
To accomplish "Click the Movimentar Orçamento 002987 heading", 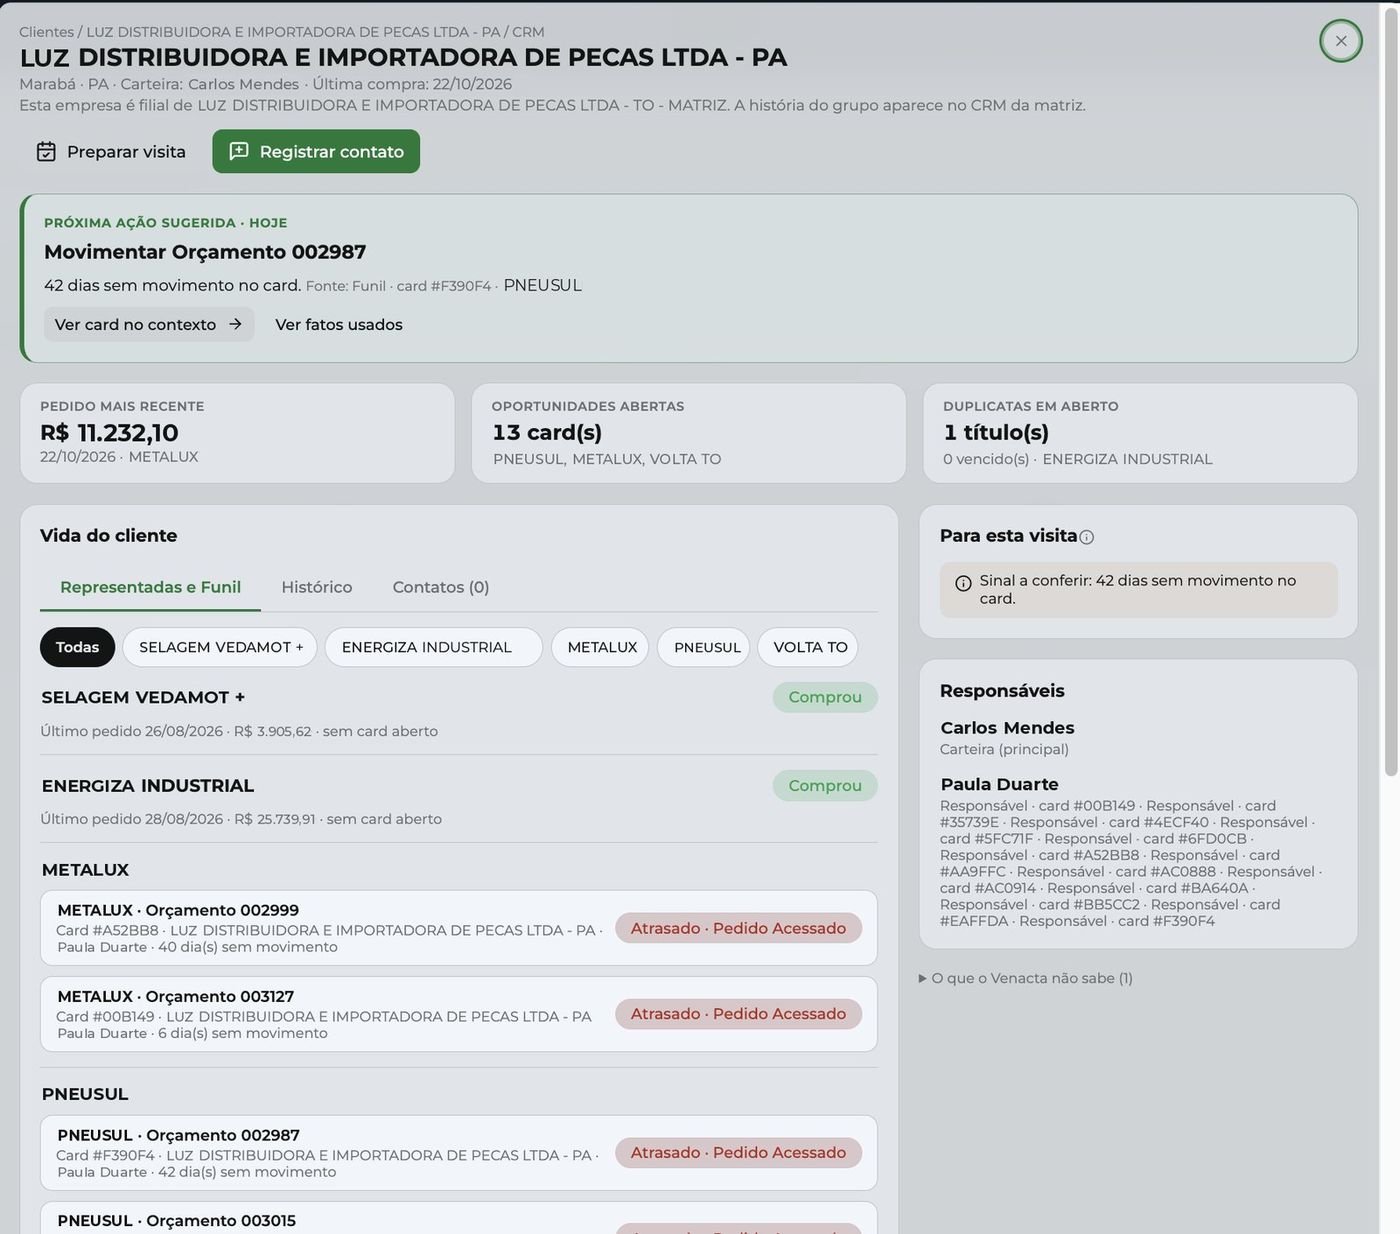I will click(x=205, y=252).
